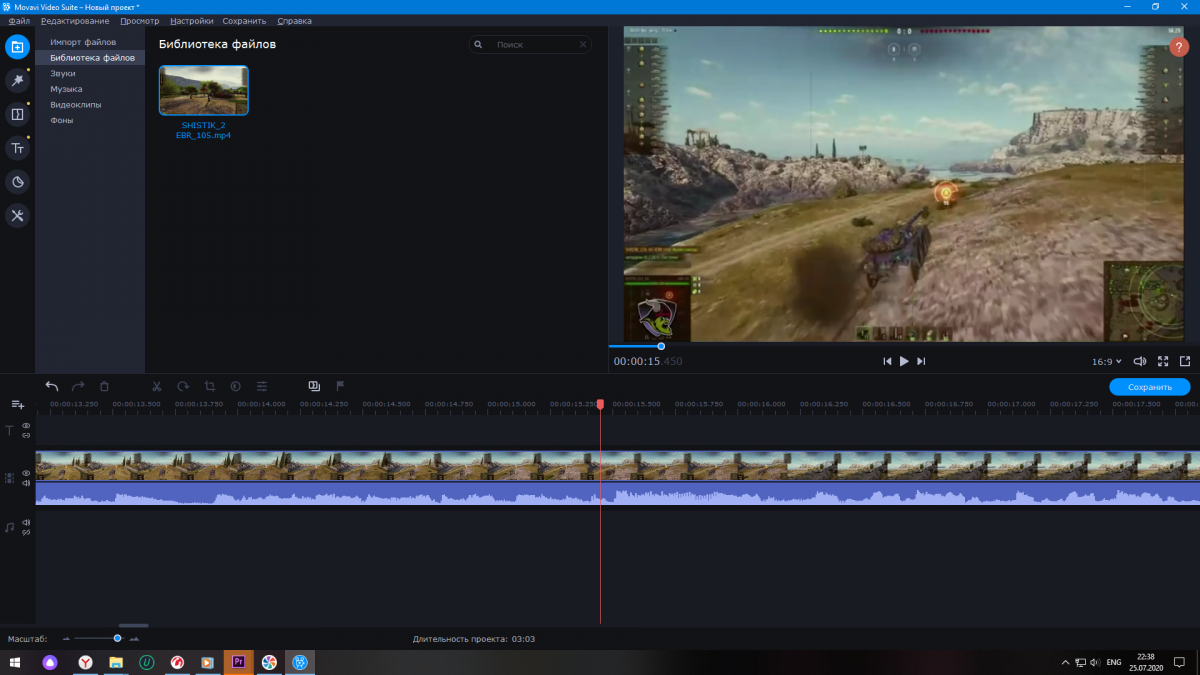This screenshot has width=1200, height=675.
Task: Open the Filters and effects panel in sidebar
Action: (17, 80)
